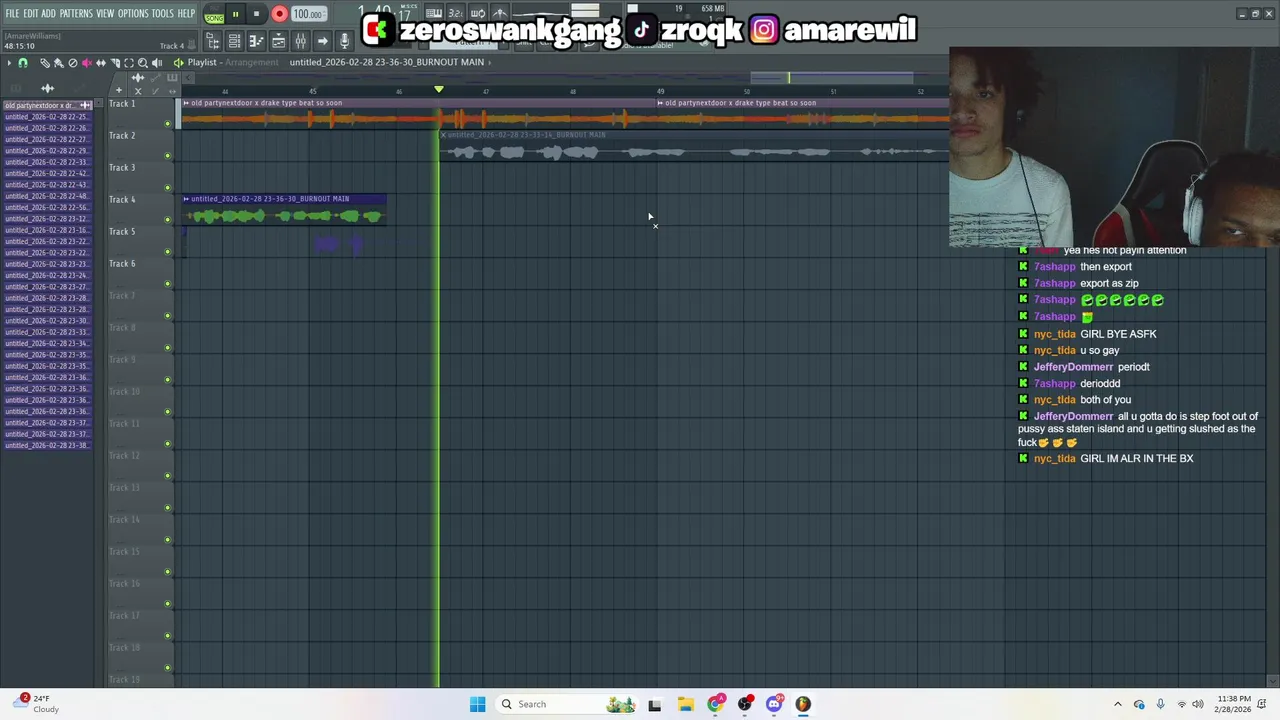Click the arrow icon next to Mixer button

[323, 42]
